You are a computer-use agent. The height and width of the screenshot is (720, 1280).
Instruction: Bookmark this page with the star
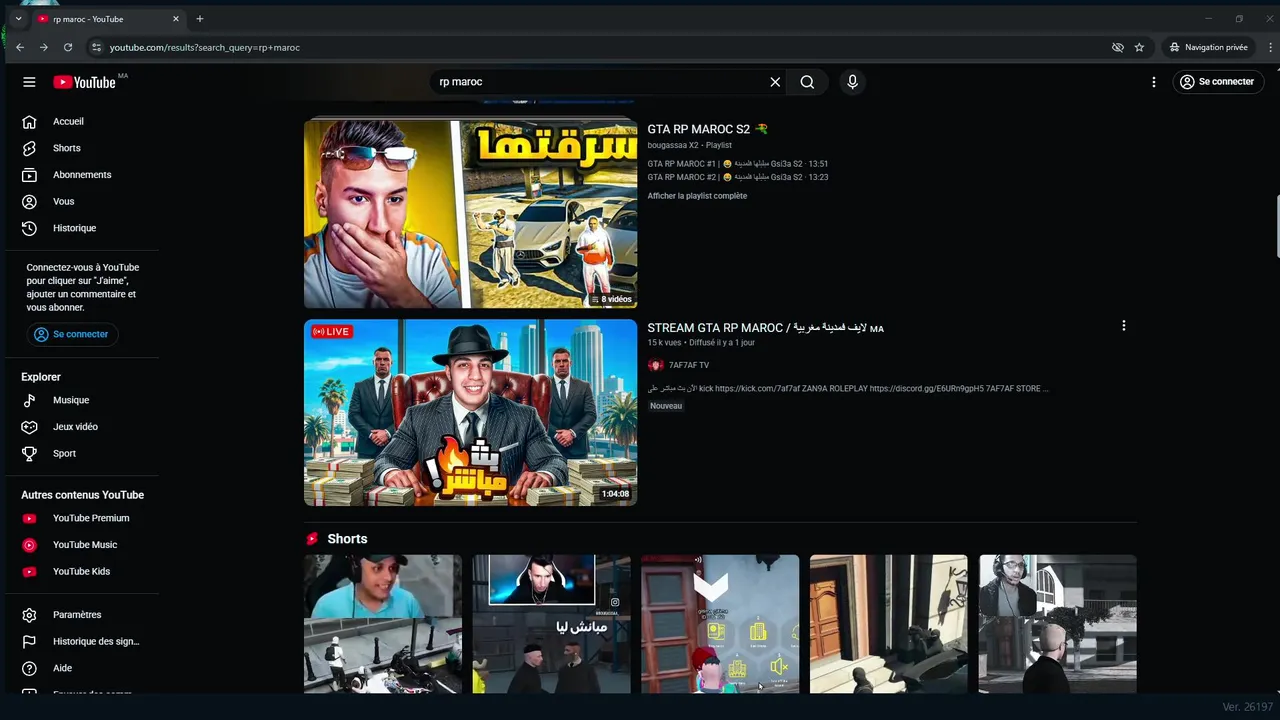pos(1139,47)
